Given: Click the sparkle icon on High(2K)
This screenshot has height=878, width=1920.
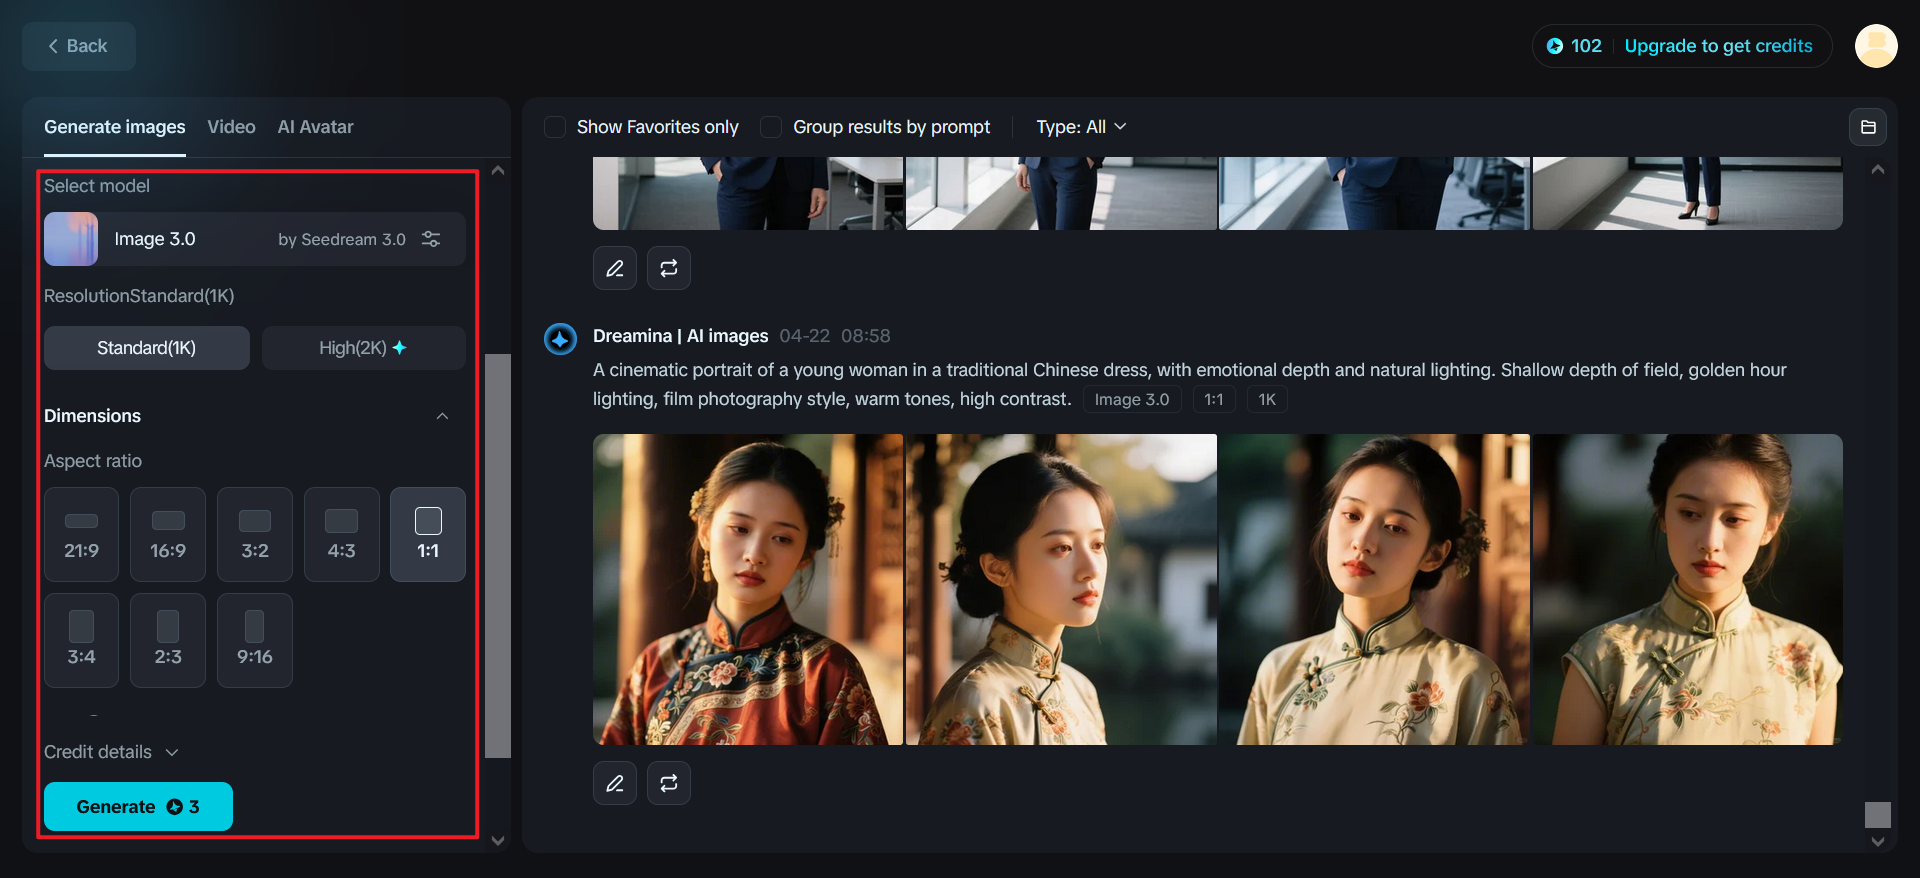Looking at the screenshot, I should [x=400, y=348].
